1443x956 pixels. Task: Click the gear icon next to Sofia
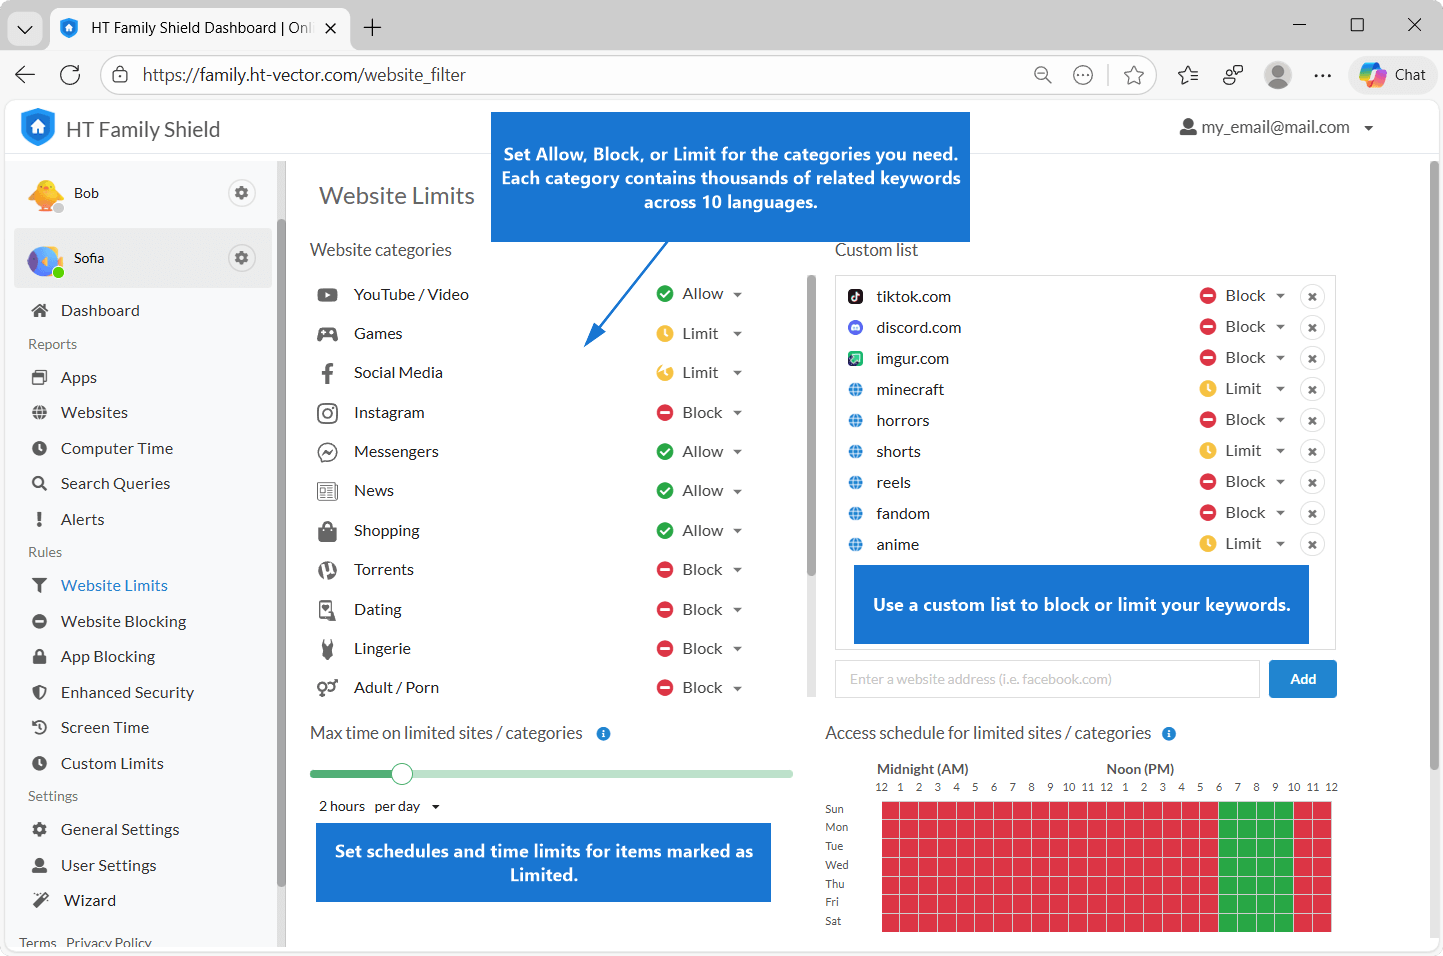pyautogui.click(x=241, y=258)
